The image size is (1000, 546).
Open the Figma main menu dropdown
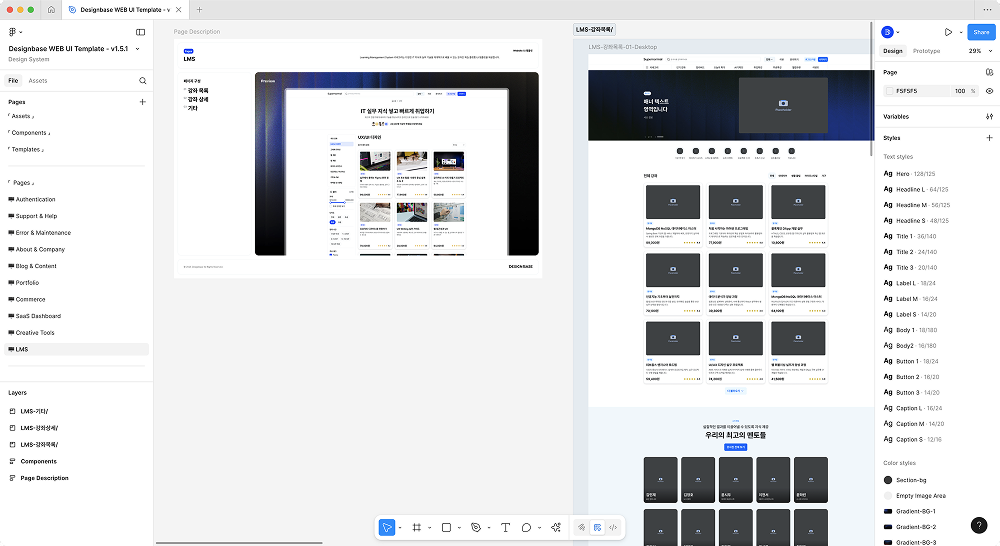[16, 32]
